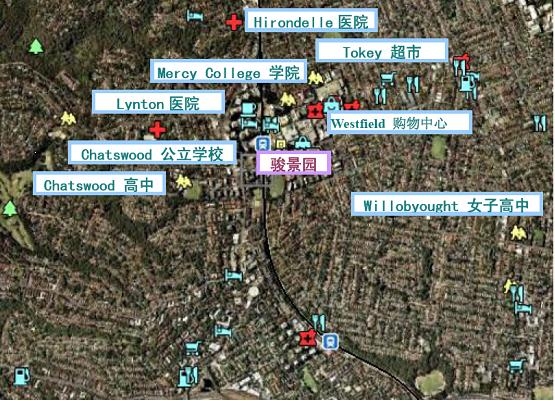555x401 pixels.
Task: Click the school icon beside Chatswood 高中 label
Action: (x=183, y=182)
